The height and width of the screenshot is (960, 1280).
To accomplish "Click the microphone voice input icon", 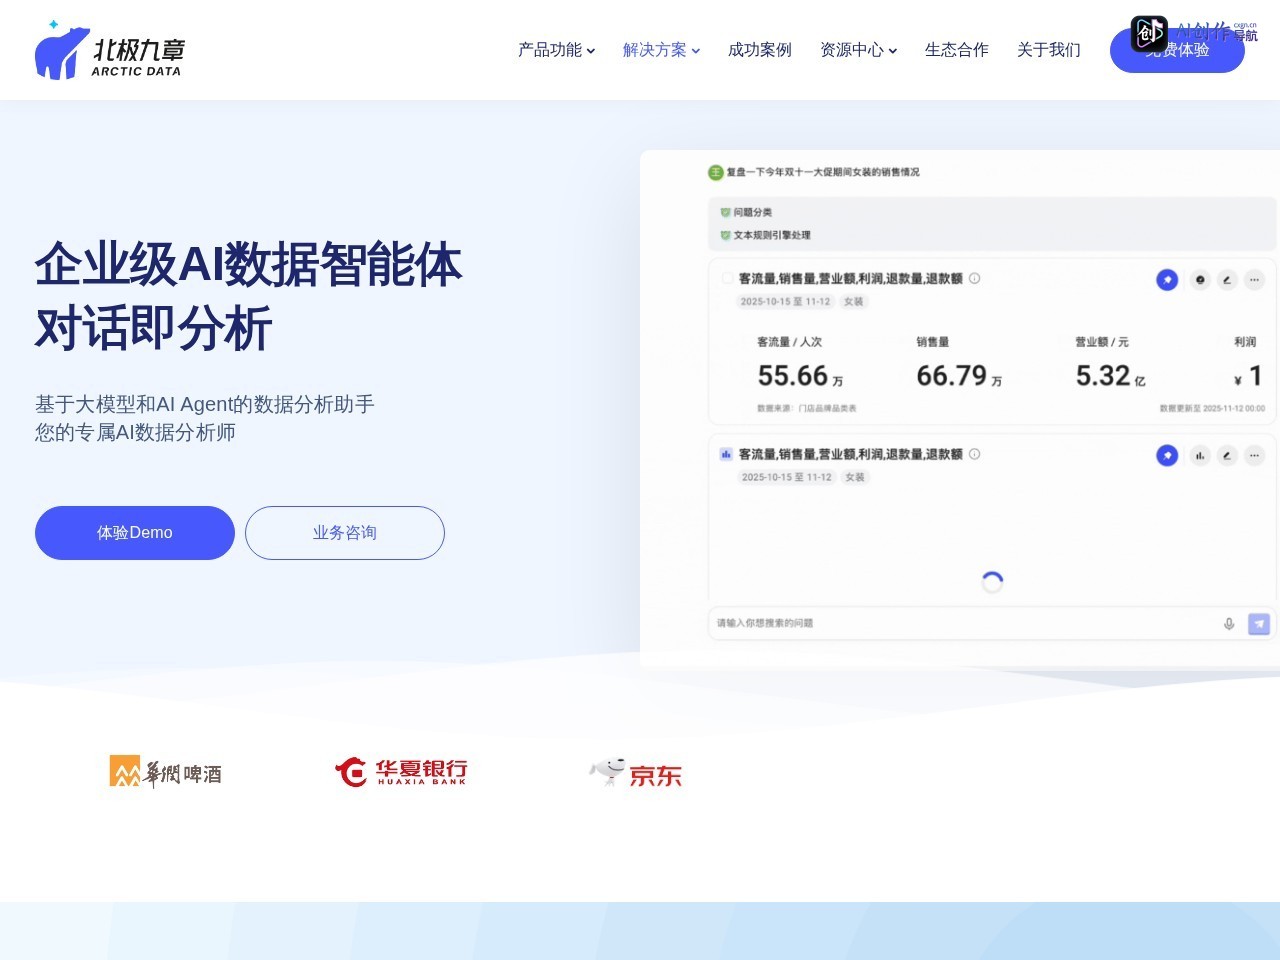I will tap(1229, 623).
